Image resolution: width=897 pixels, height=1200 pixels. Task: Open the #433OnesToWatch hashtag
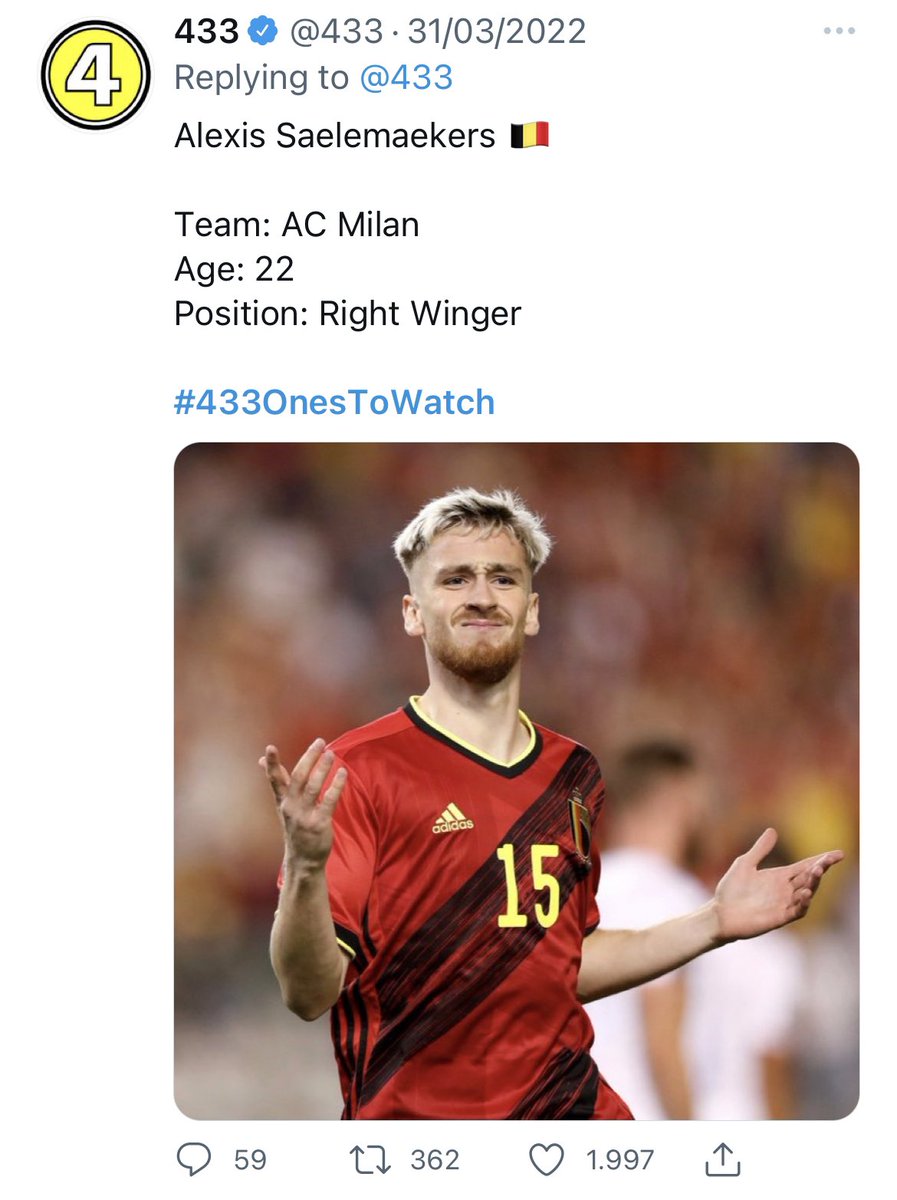(x=334, y=402)
